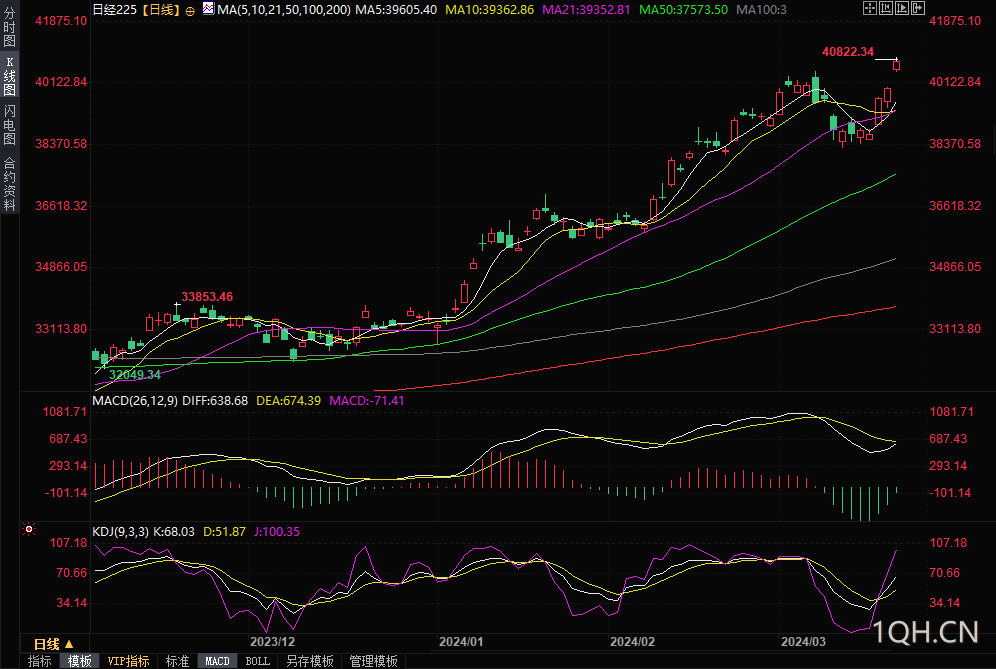Click the crosshair icon beside 日线 title
Viewport: 996px width, 669px height.
click(190, 10)
